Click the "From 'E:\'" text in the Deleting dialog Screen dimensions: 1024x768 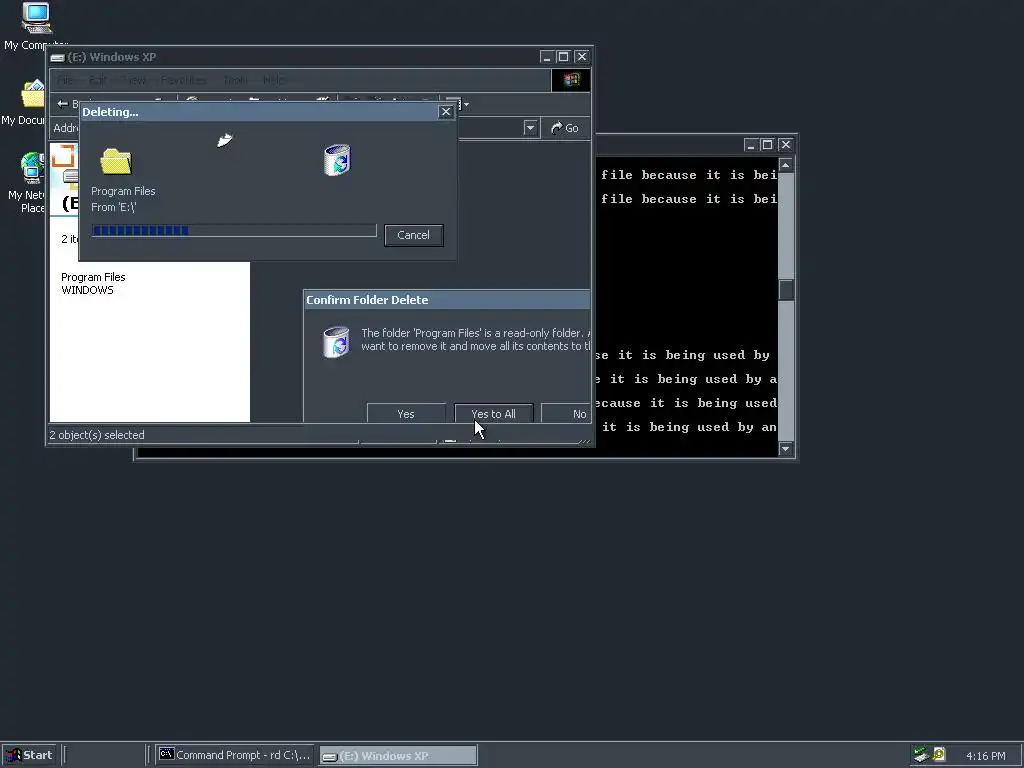point(114,207)
